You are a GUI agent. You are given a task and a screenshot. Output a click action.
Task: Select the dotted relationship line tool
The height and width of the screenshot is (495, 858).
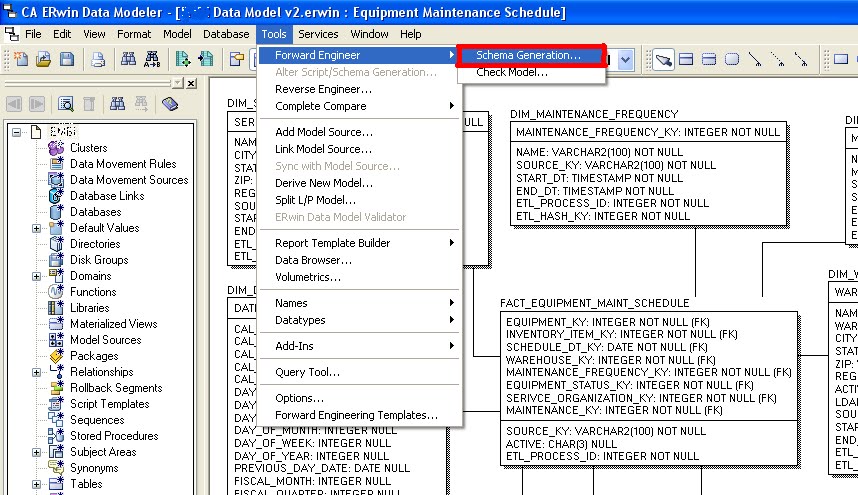click(777, 59)
